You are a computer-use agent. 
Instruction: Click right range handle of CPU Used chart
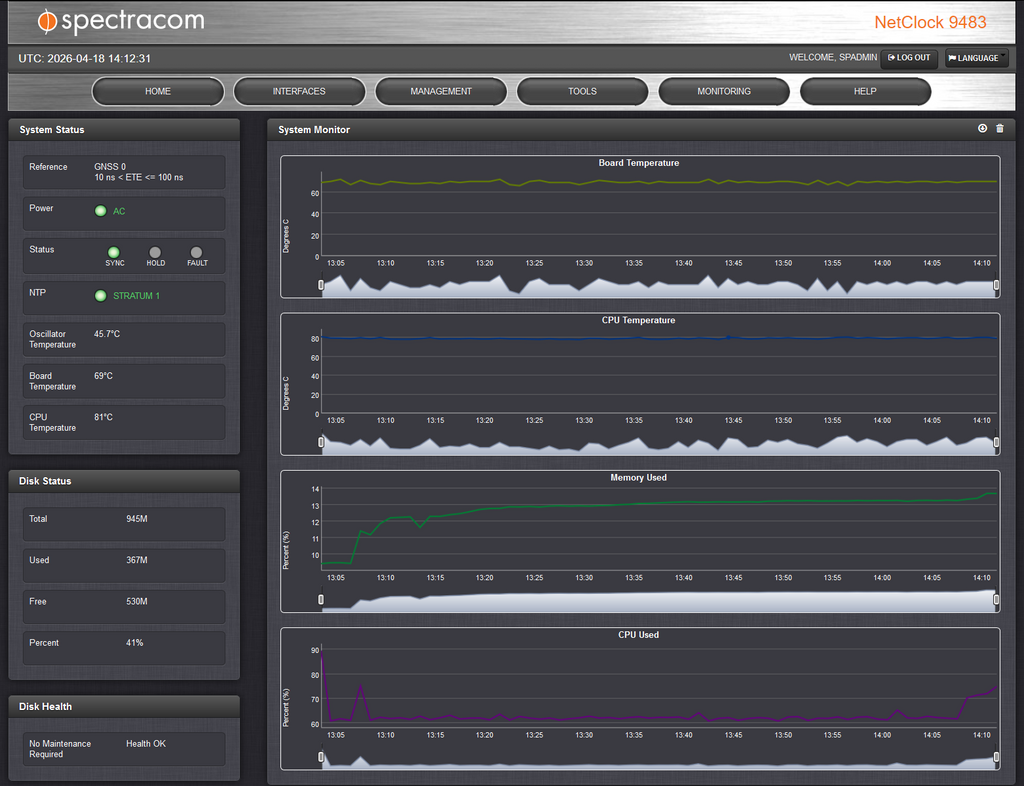996,757
